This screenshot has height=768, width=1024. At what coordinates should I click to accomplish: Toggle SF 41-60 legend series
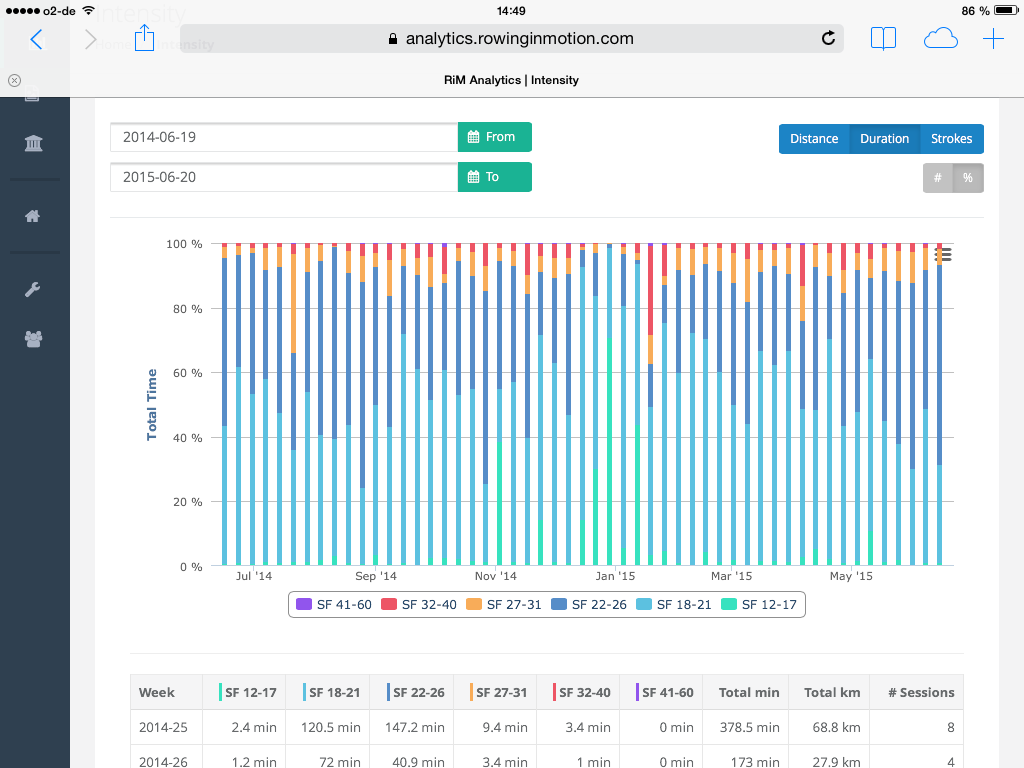click(x=334, y=605)
